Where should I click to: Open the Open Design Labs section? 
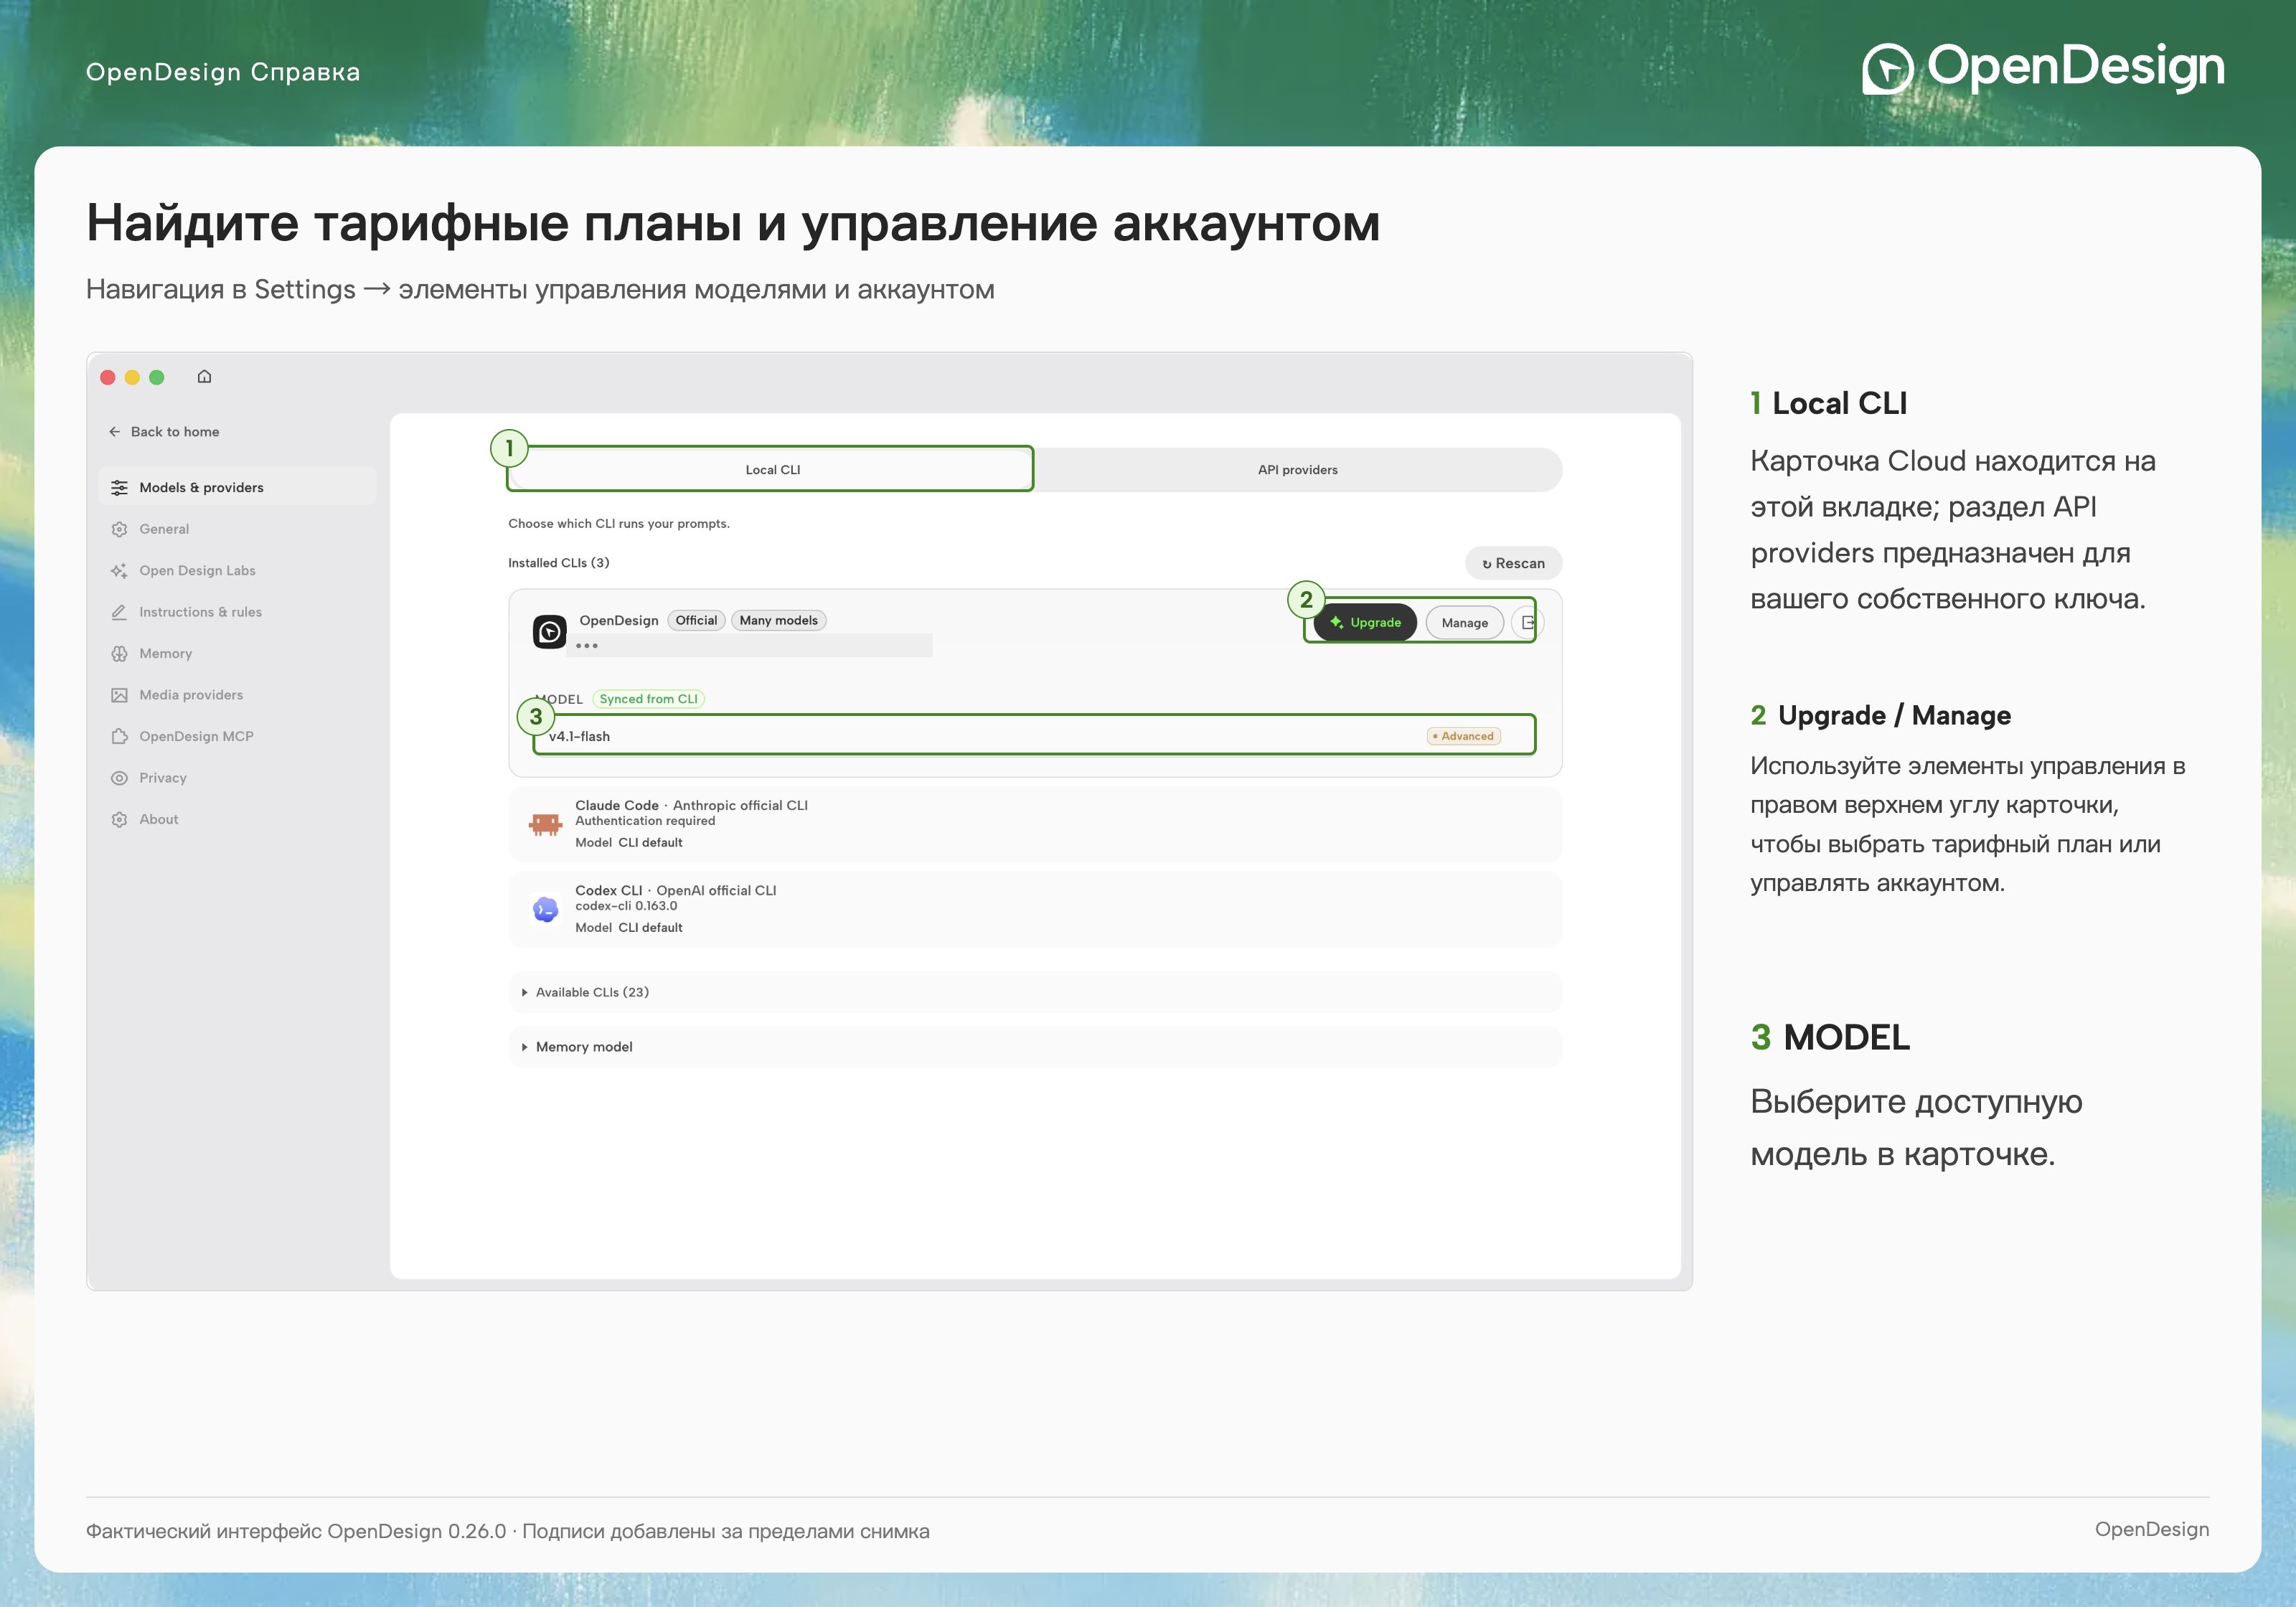tap(238, 571)
